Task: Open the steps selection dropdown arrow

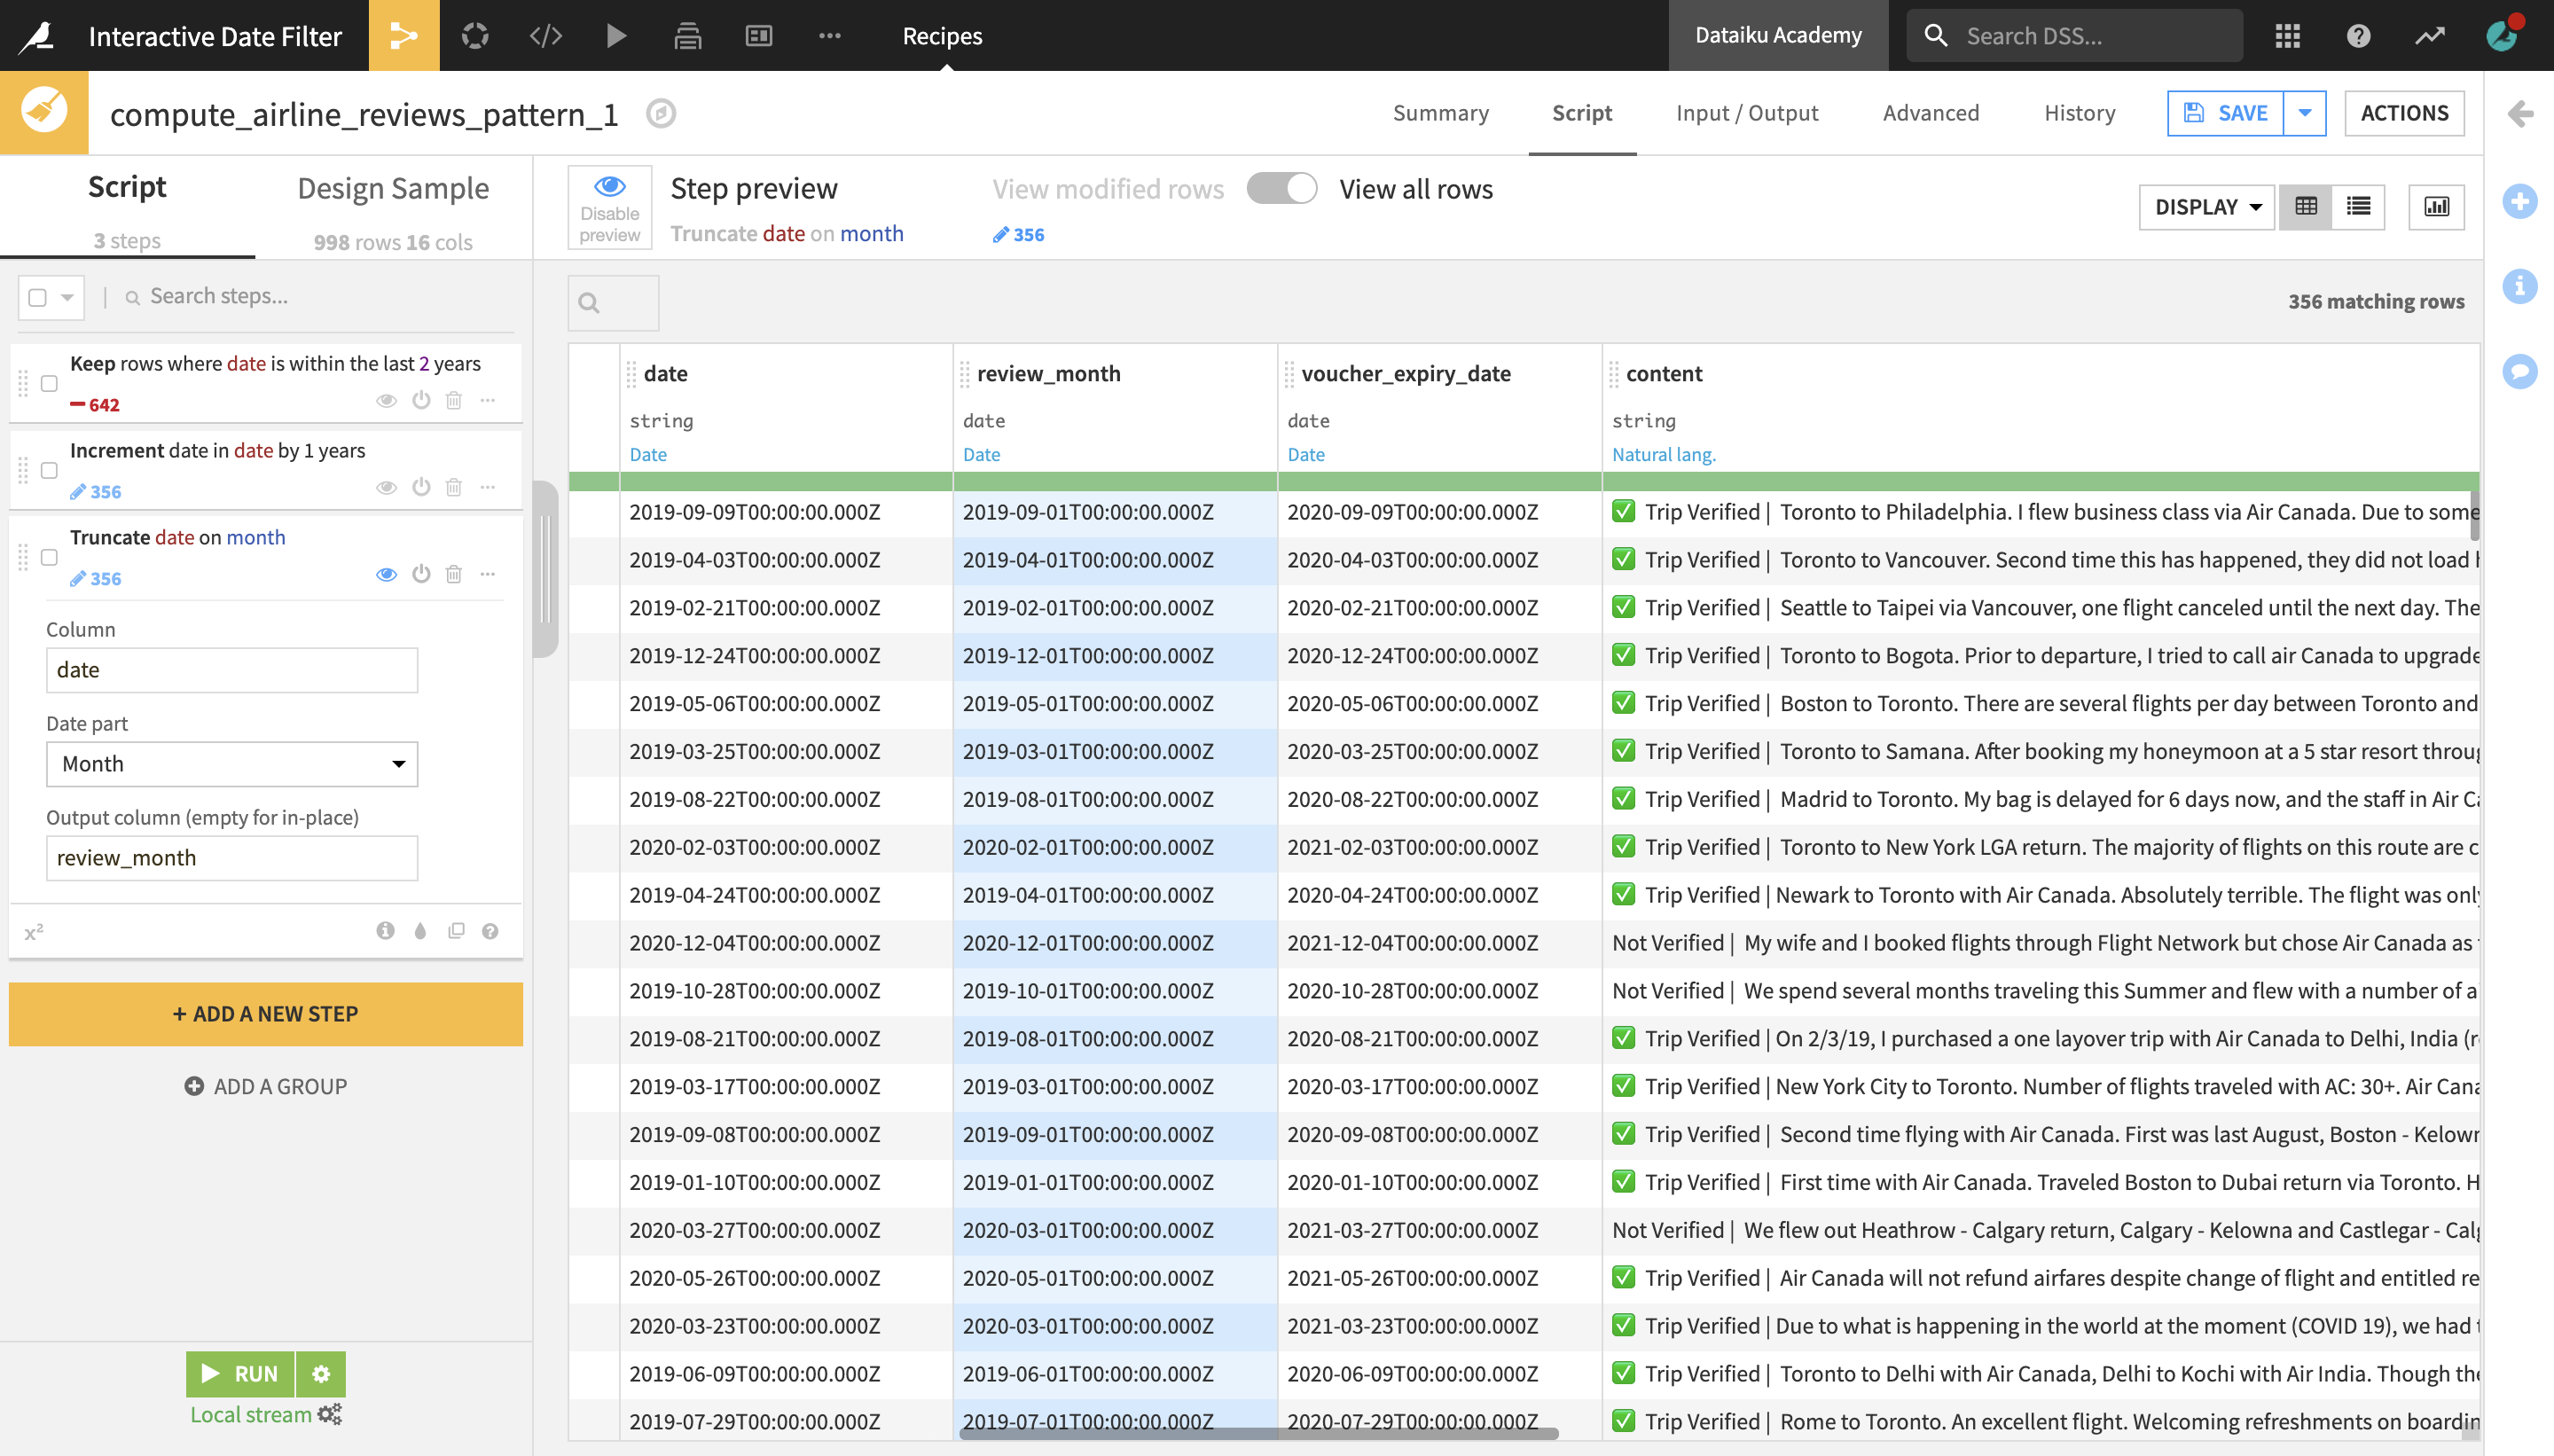Action: coord(67,297)
